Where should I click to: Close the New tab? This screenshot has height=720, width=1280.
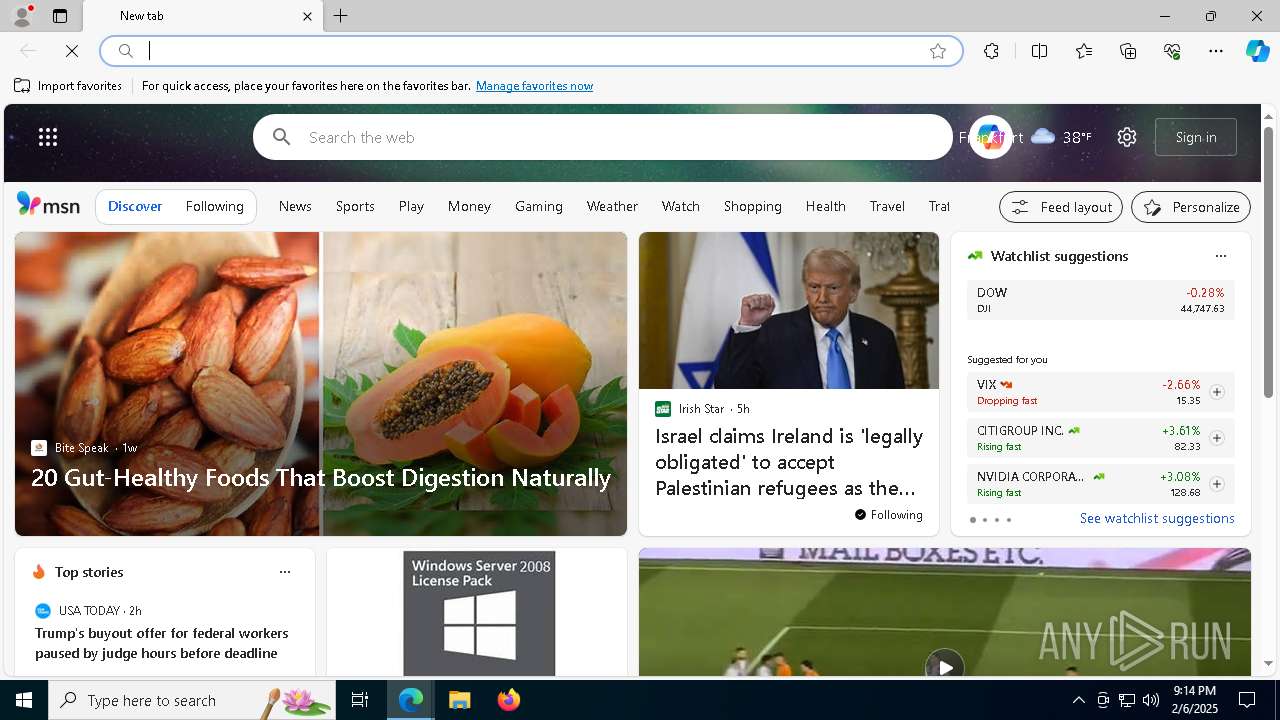[307, 16]
